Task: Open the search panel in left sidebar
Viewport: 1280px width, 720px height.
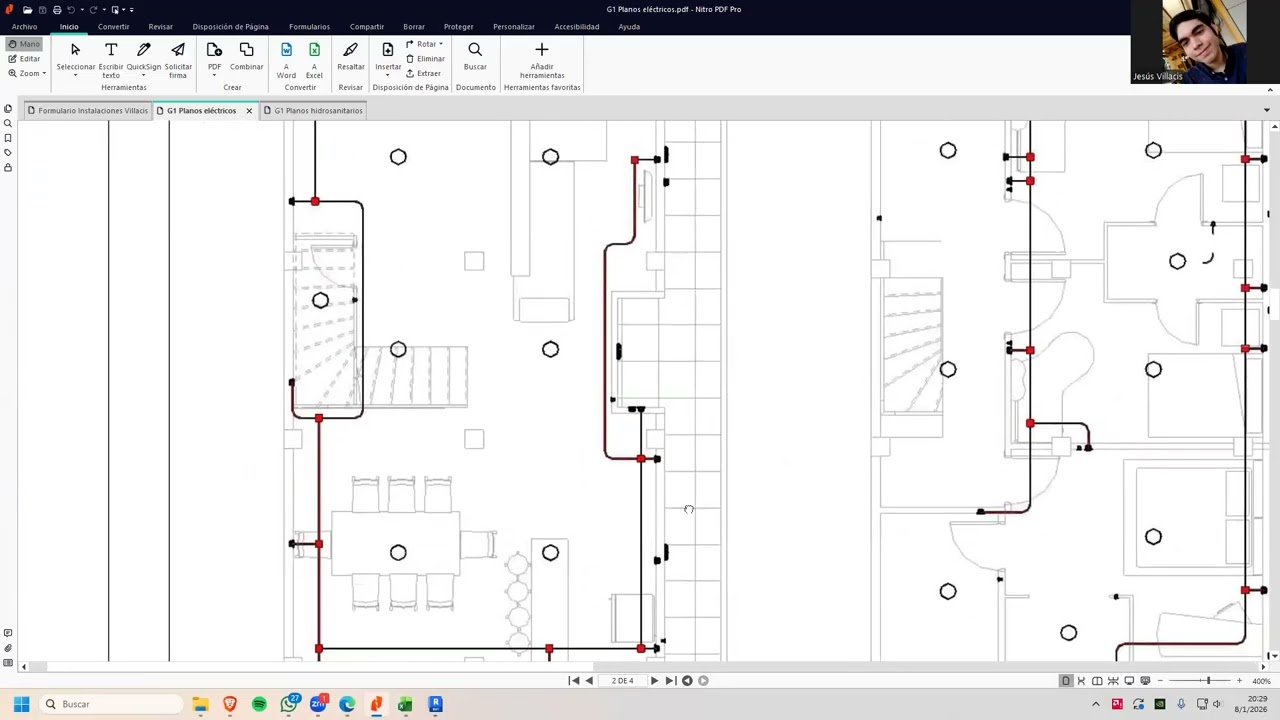Action: click(x=8, y=124)
